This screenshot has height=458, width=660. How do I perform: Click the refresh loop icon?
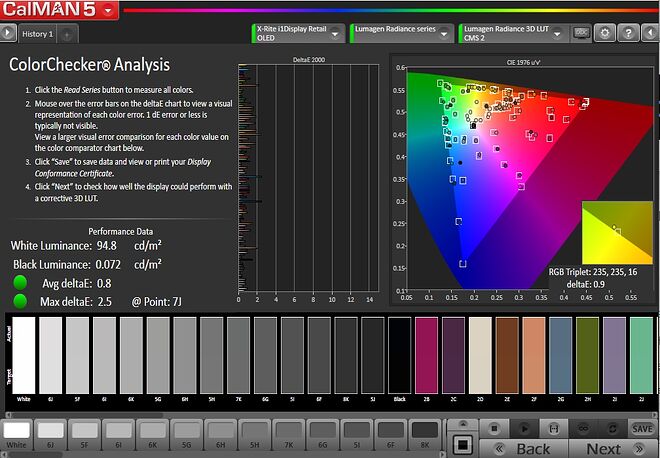pos(612,429)
